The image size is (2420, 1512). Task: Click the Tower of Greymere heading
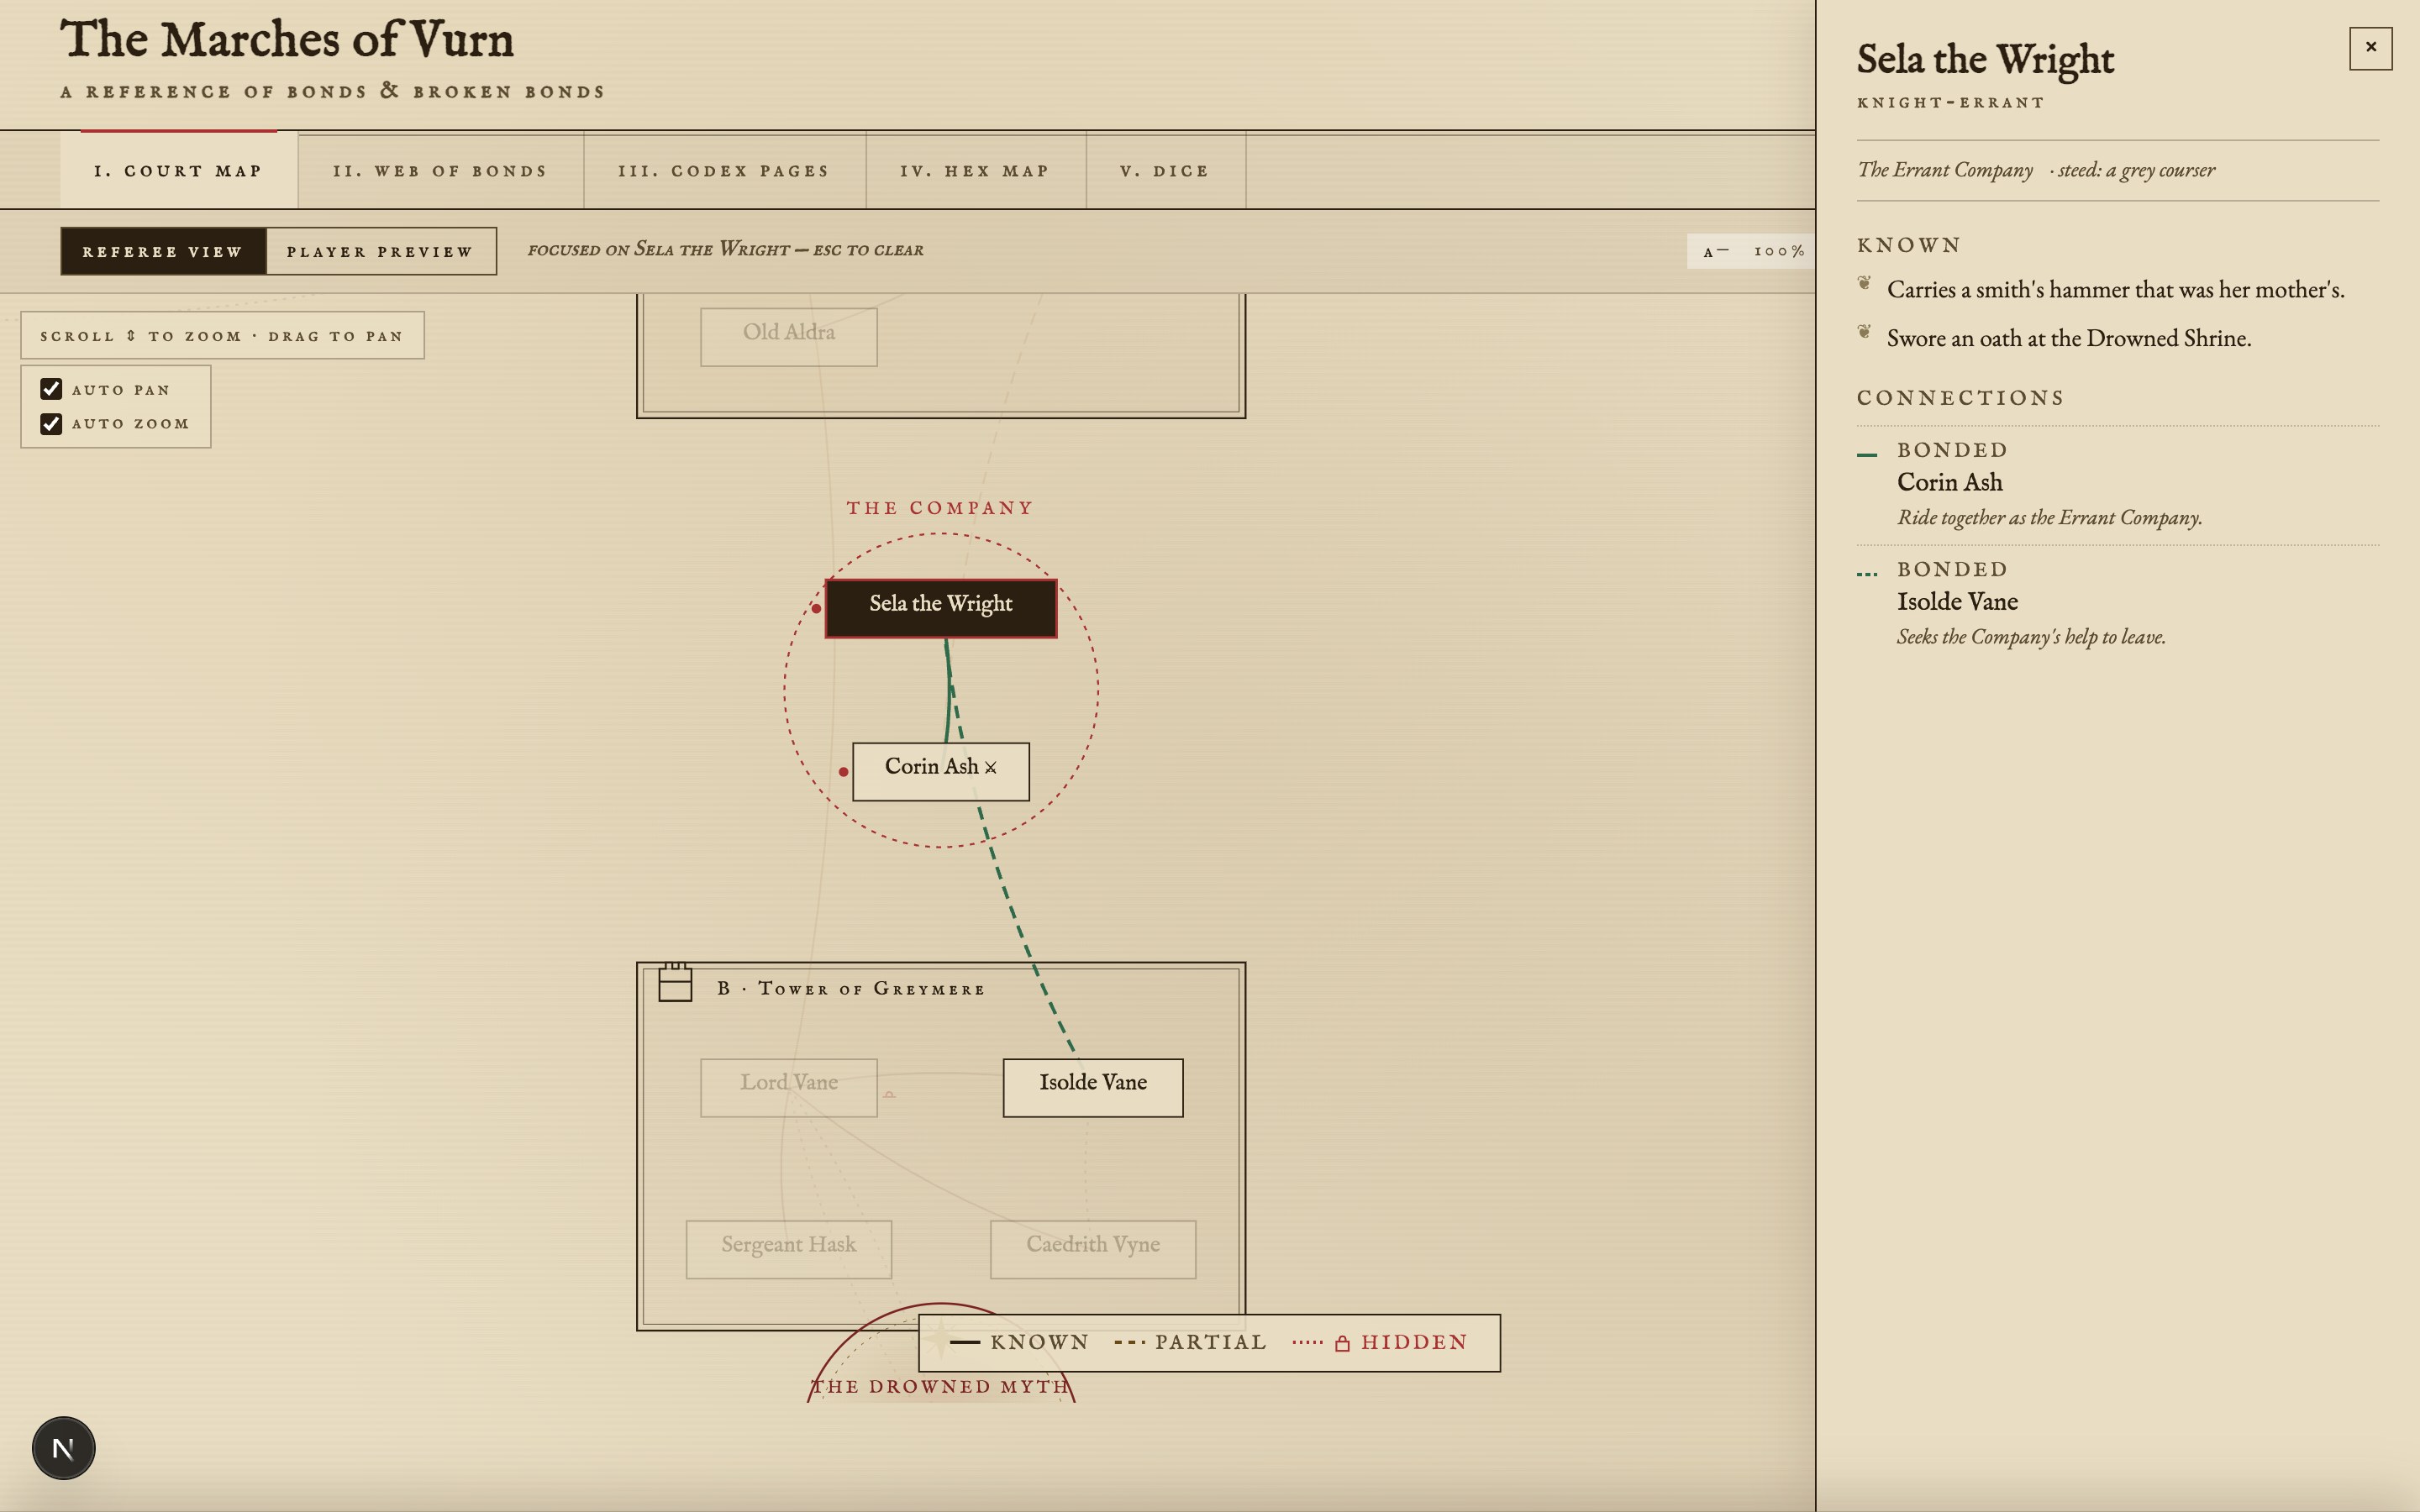(x=851, y=988)
